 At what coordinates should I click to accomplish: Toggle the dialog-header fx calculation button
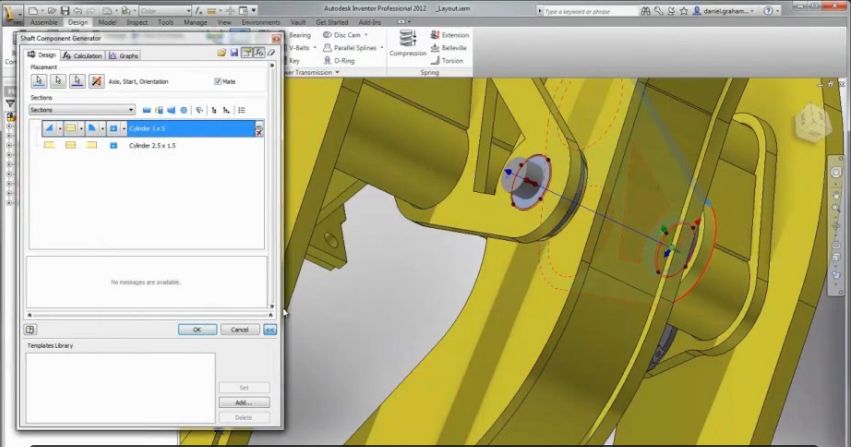coord(259,53)
